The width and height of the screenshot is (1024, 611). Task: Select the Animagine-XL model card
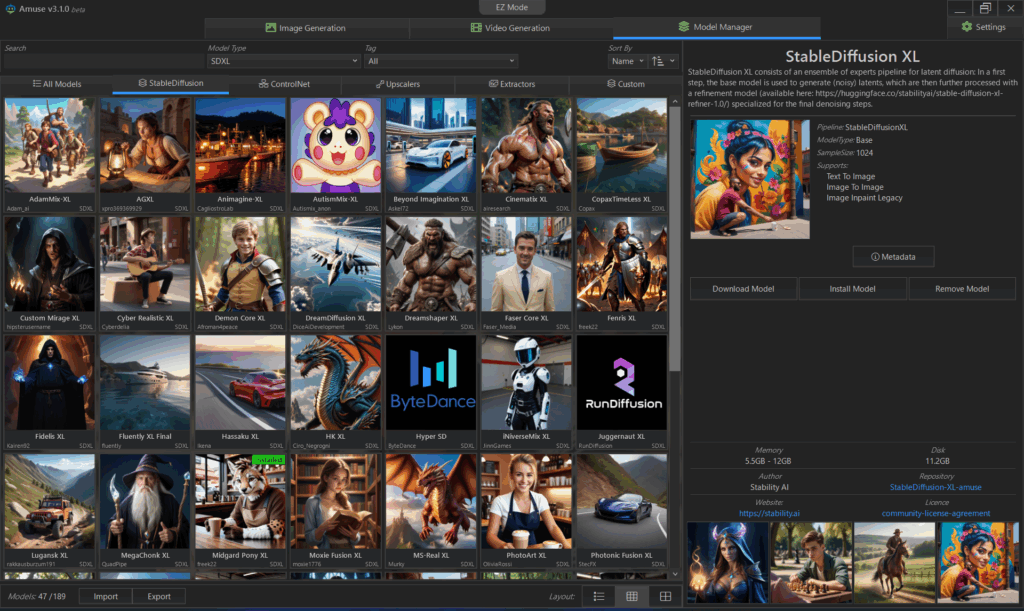(240, 155)
